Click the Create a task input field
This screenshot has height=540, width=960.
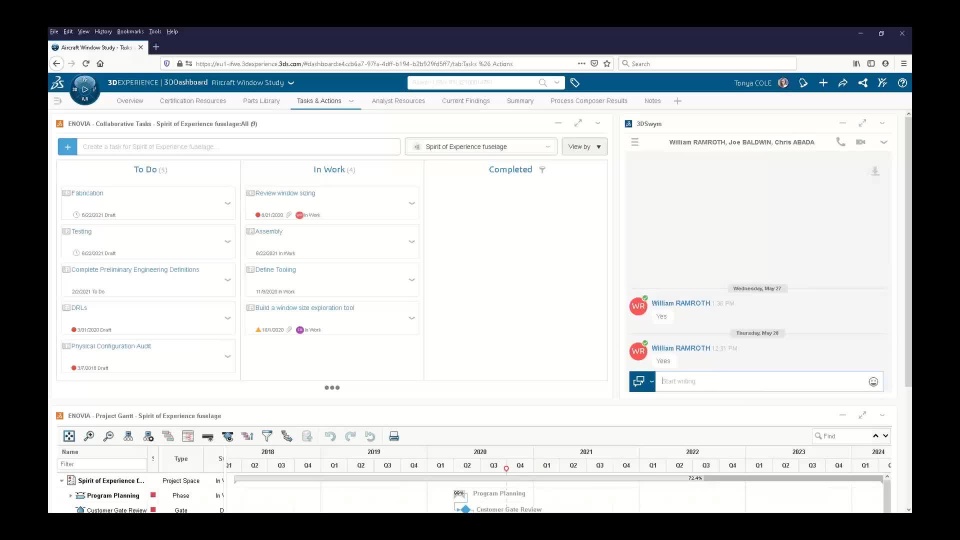click(239, 146)
